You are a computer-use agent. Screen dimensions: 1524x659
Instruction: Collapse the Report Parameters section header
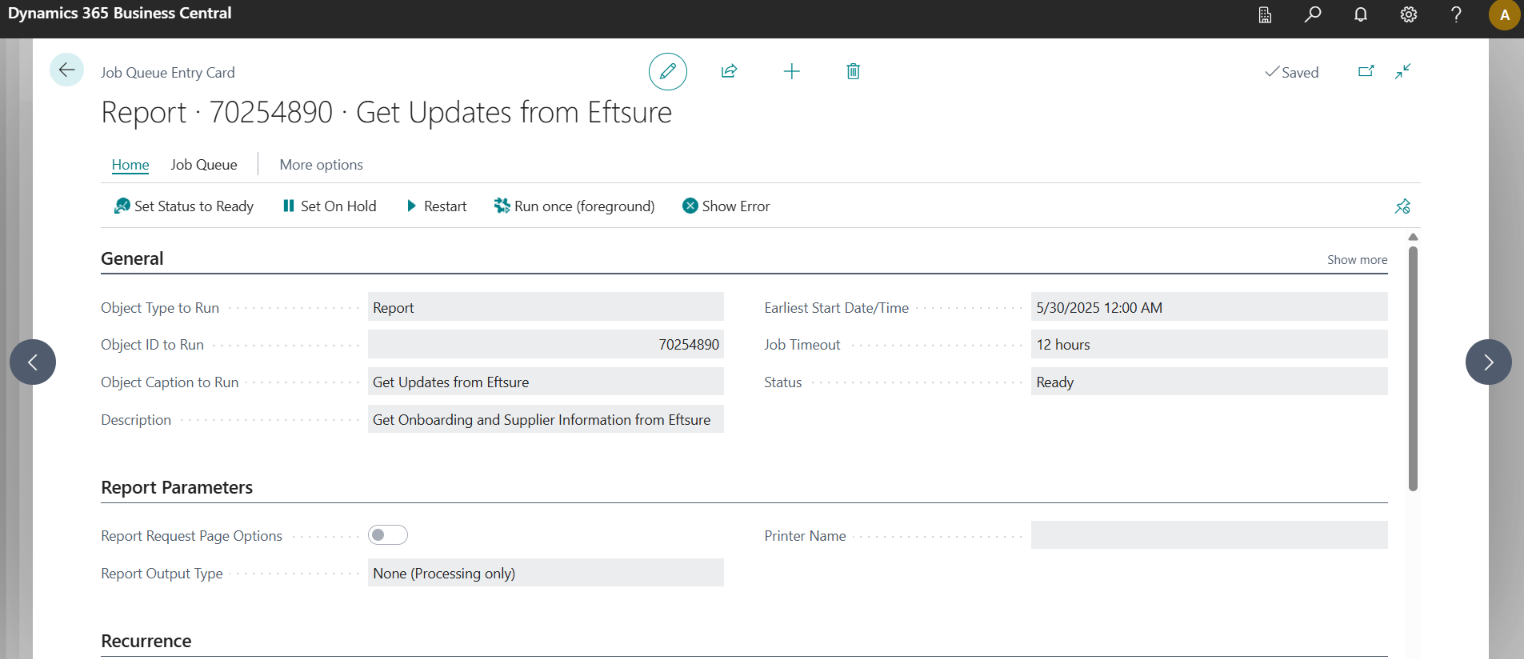tap(177, 488)
